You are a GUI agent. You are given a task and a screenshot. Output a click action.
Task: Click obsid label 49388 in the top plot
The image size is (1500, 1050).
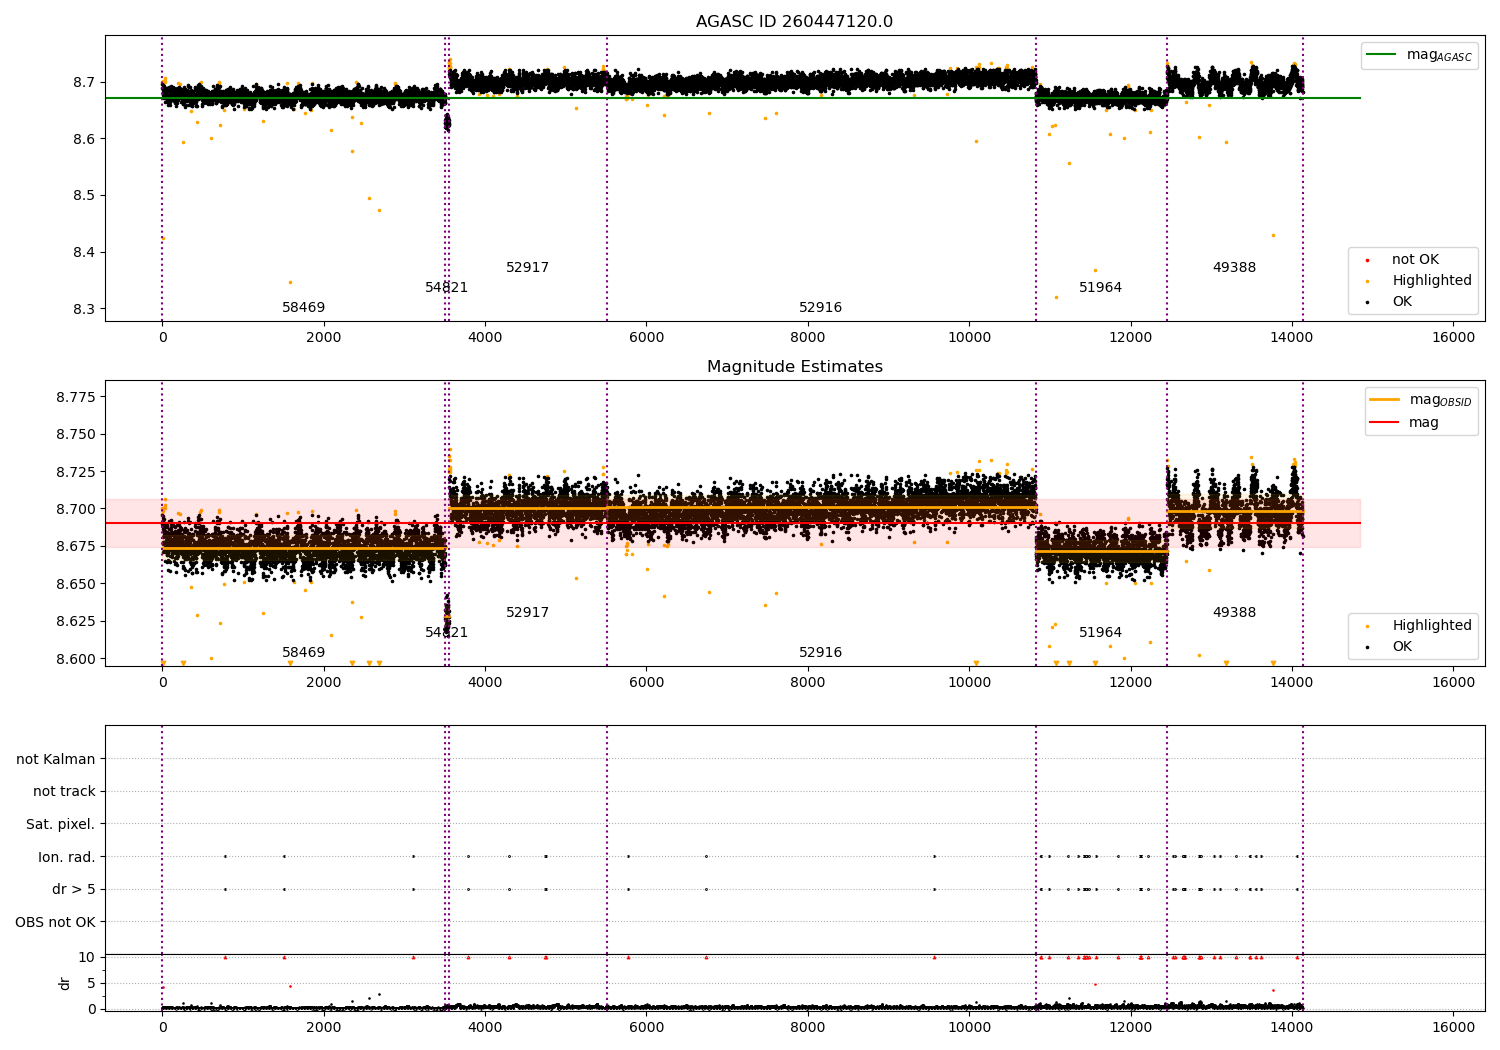tap(1234, 268)
